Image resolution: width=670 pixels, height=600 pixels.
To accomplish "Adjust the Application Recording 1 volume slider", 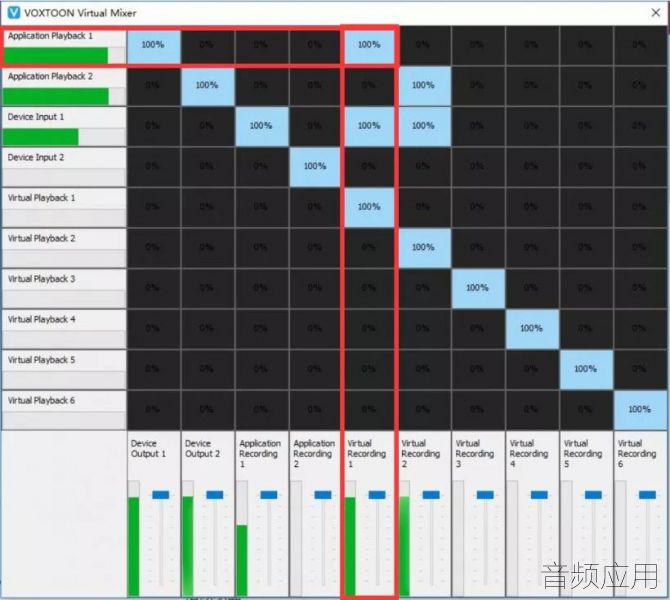I will [269, 495].
